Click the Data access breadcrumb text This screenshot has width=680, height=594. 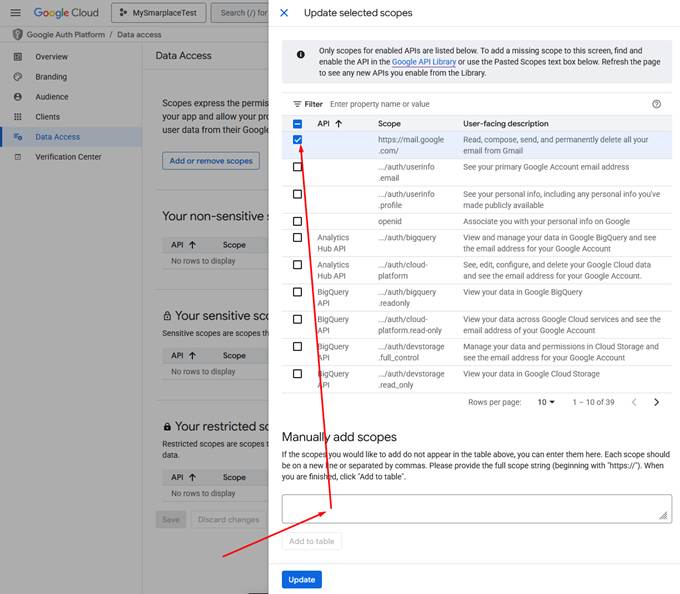(139, 34)
